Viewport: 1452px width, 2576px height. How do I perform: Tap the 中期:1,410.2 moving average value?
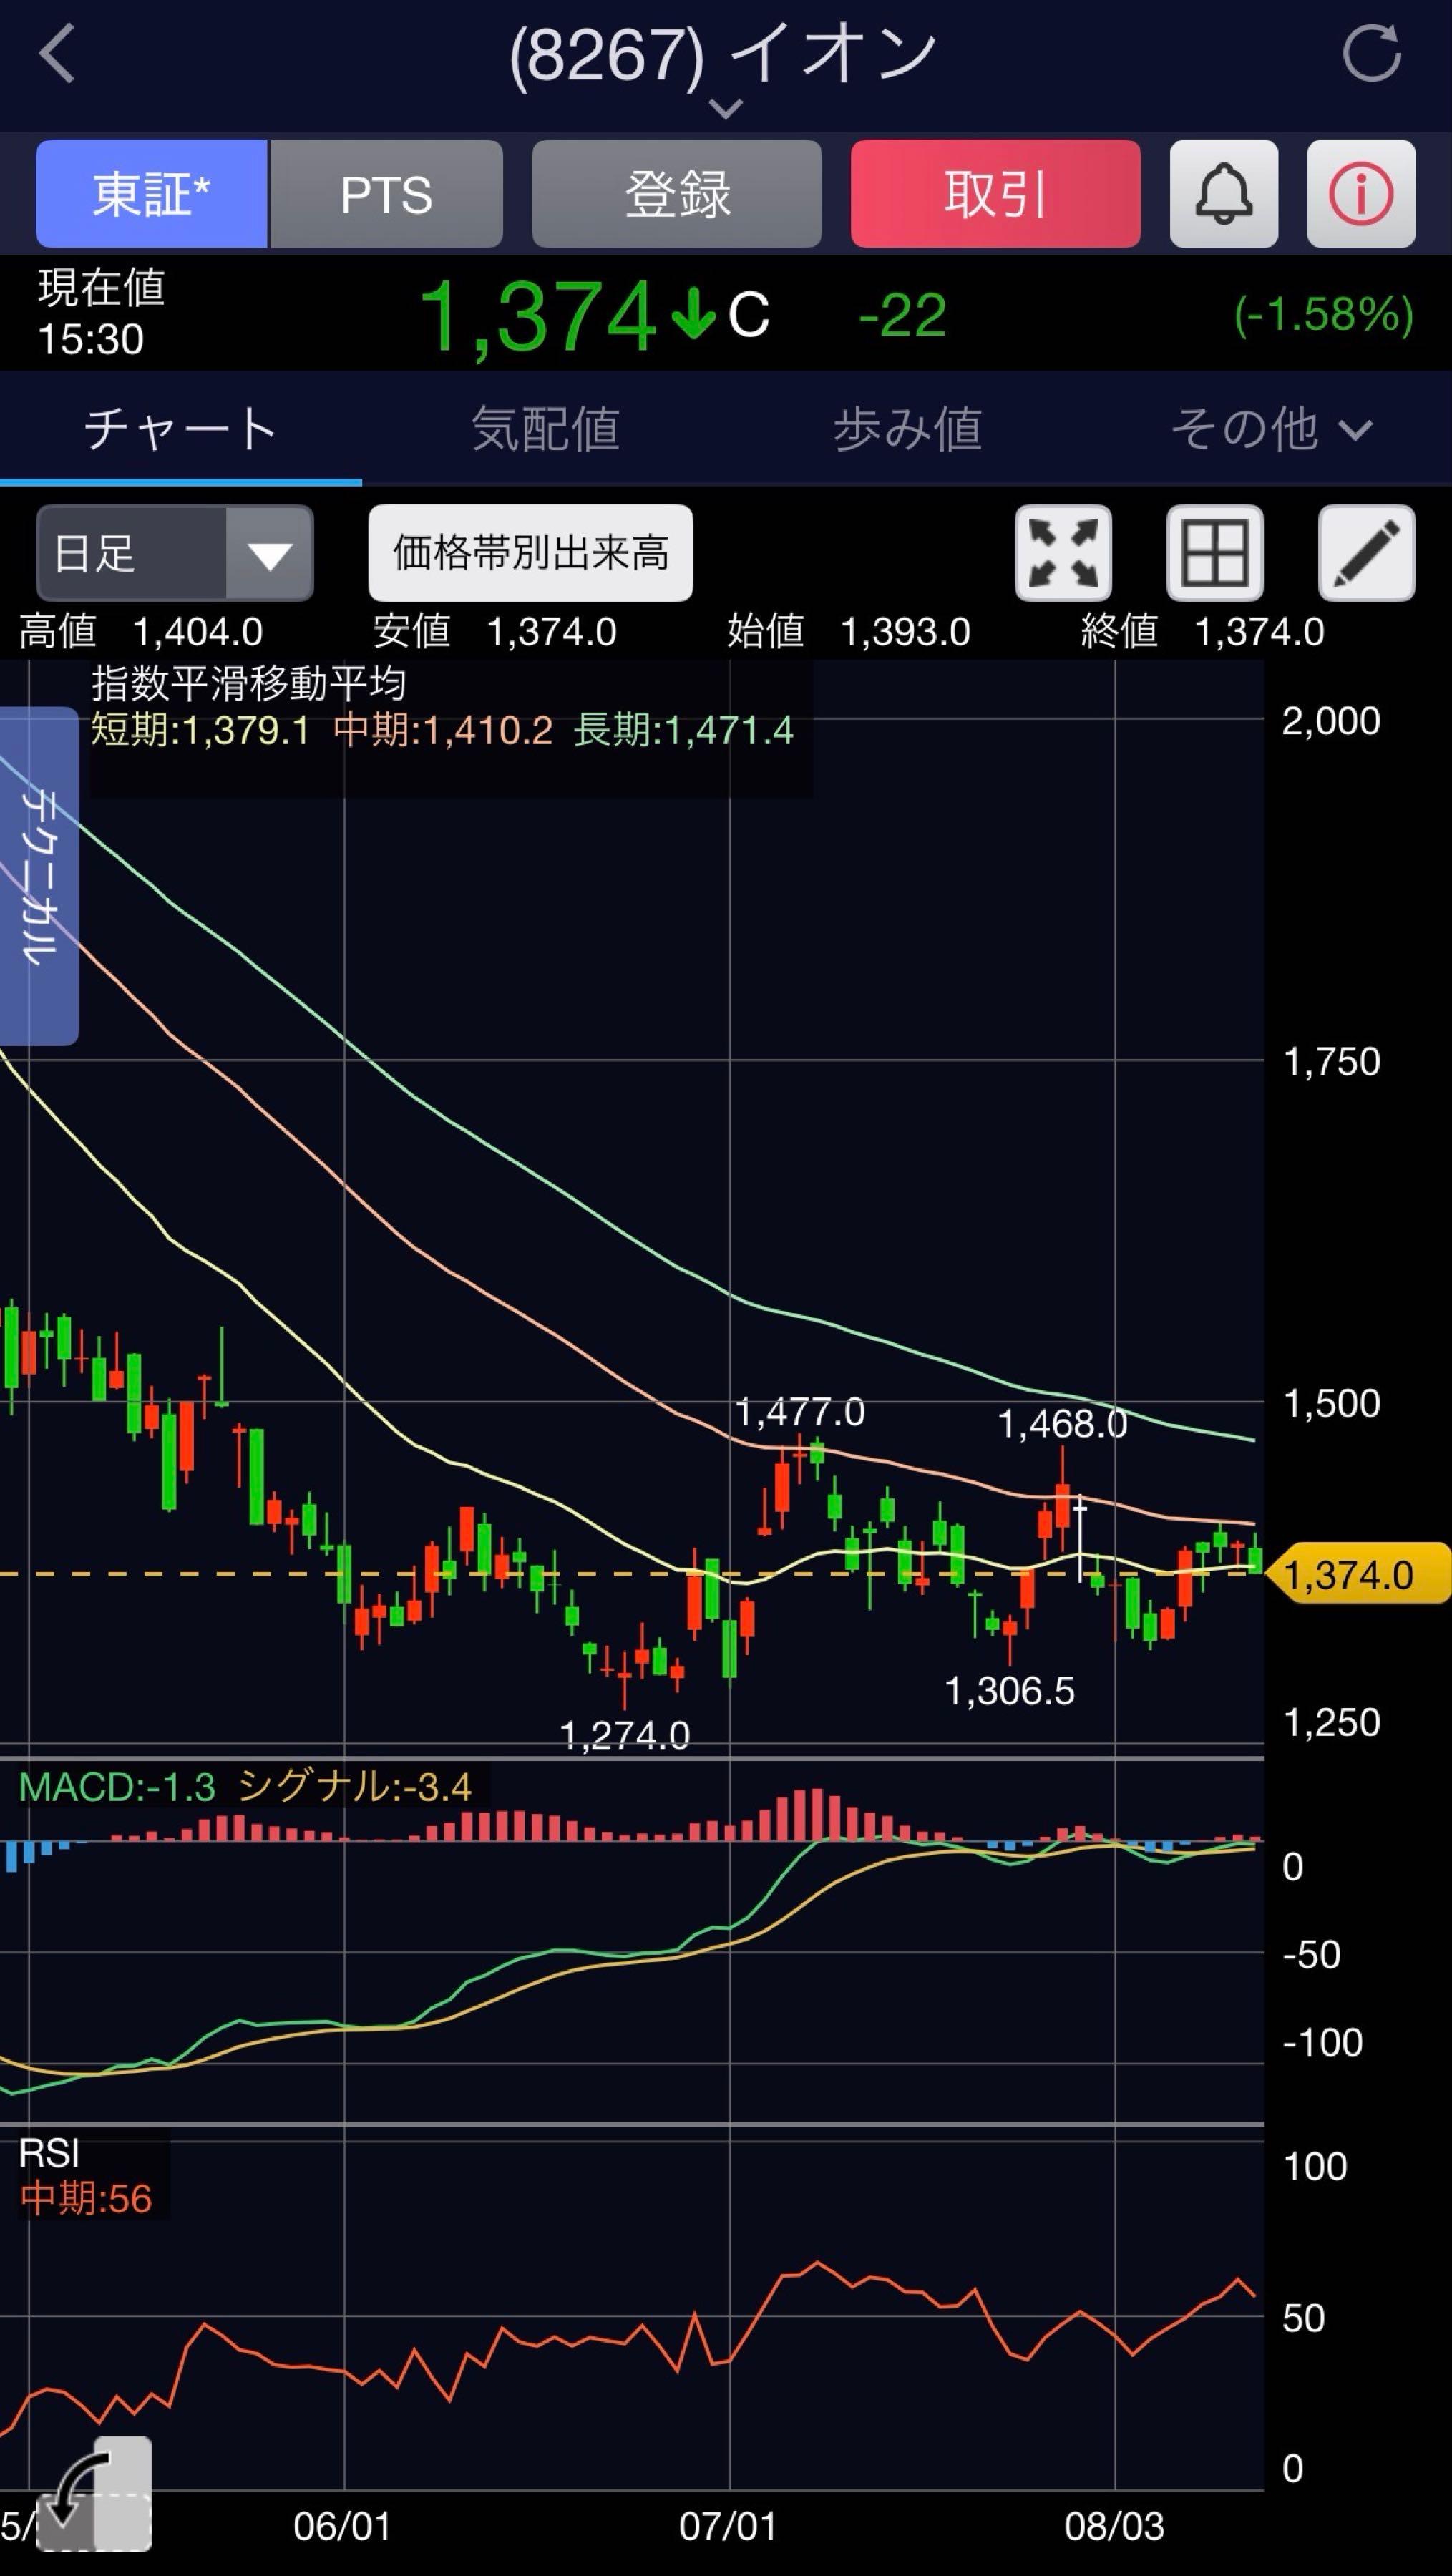pos(443,731)
